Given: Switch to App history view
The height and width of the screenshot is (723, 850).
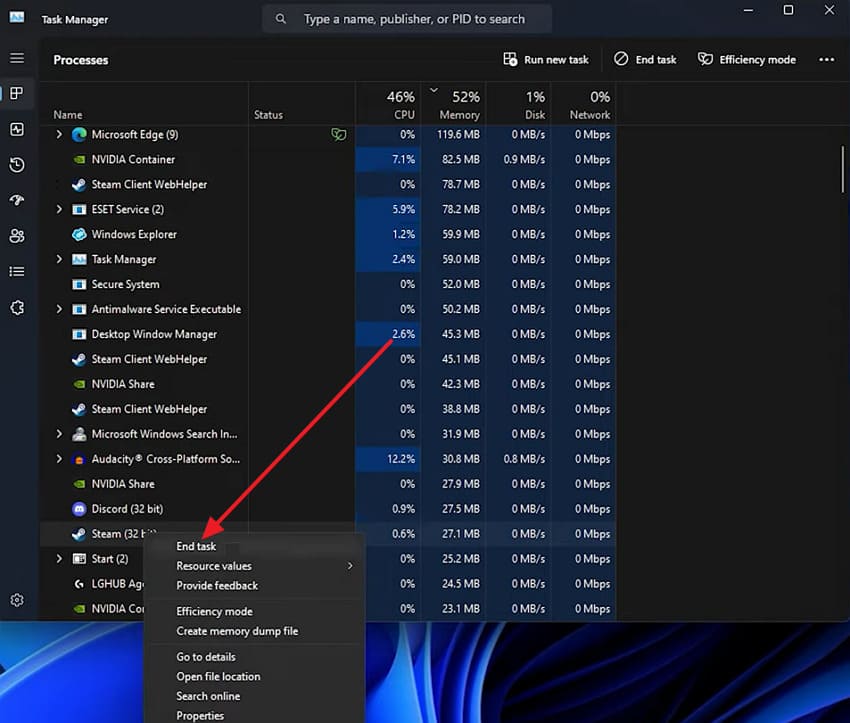Looking at the screenshot, I should click(x=17, y=164).
